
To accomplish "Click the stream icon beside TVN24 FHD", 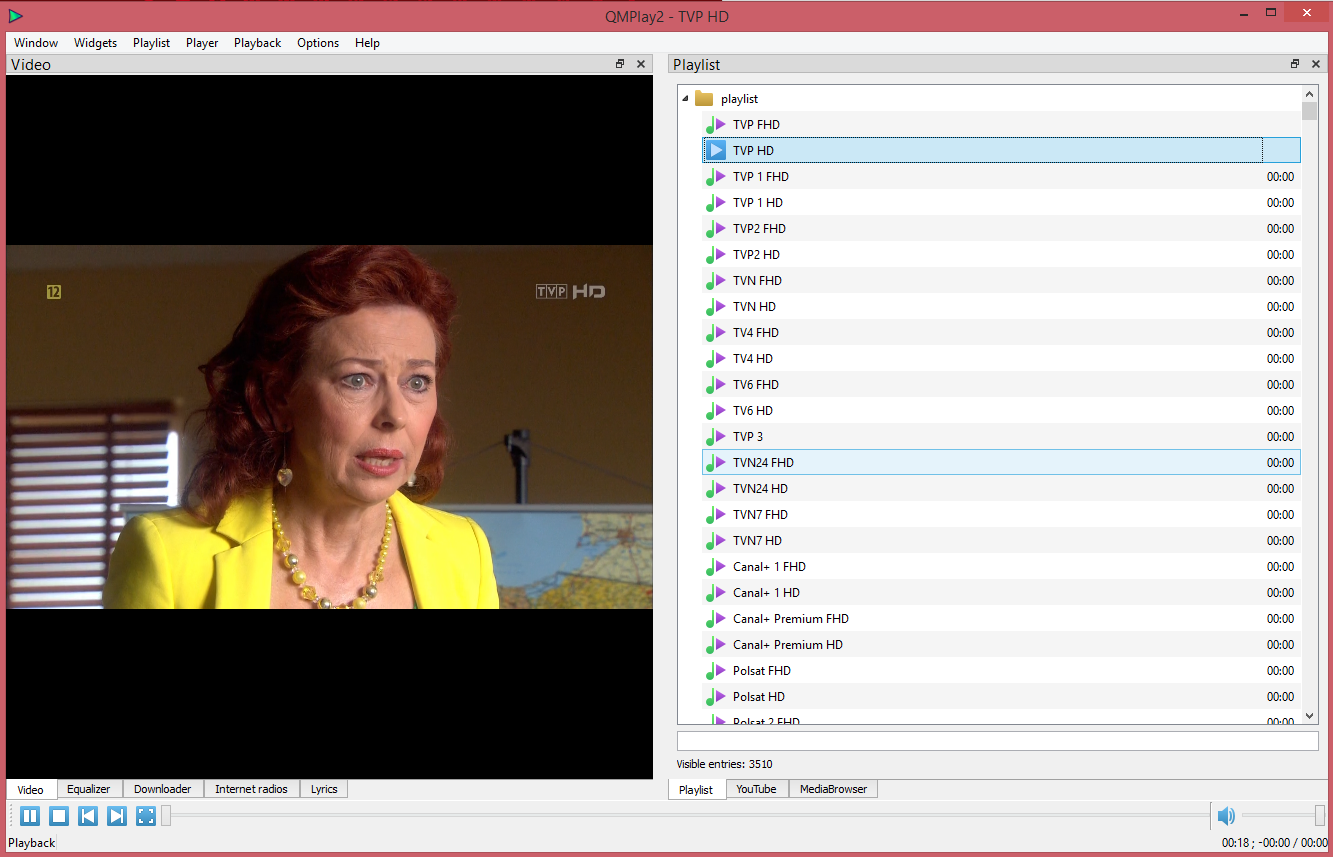I will point(716,463).
